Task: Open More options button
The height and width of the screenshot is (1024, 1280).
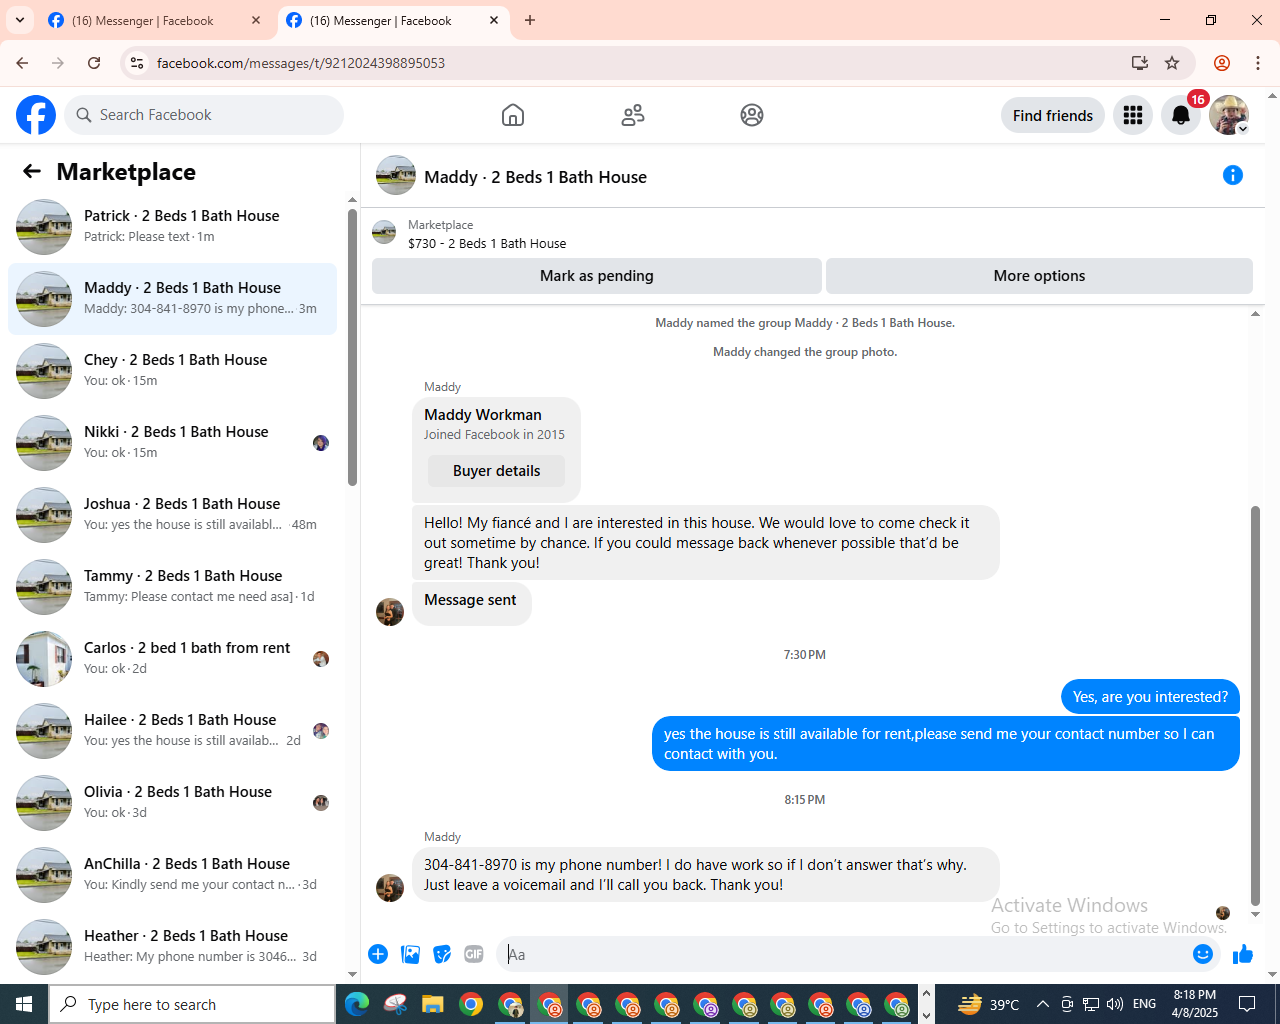Action: click(1039, 276)
